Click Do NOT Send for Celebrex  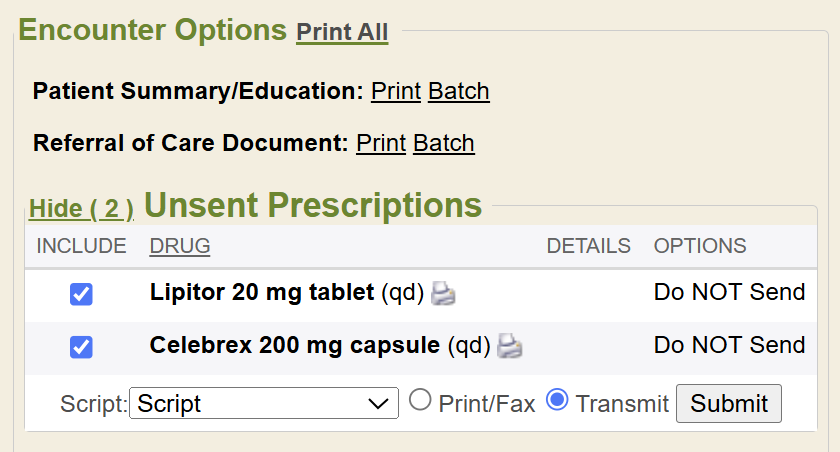coord(729,345)
